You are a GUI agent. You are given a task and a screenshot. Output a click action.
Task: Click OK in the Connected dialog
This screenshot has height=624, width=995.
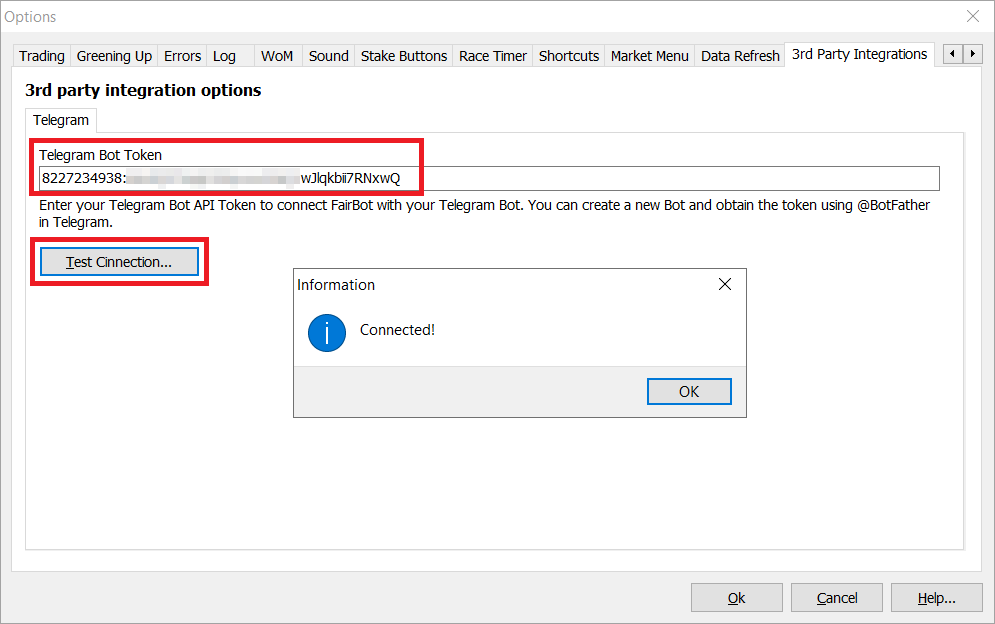coord(689,391)
